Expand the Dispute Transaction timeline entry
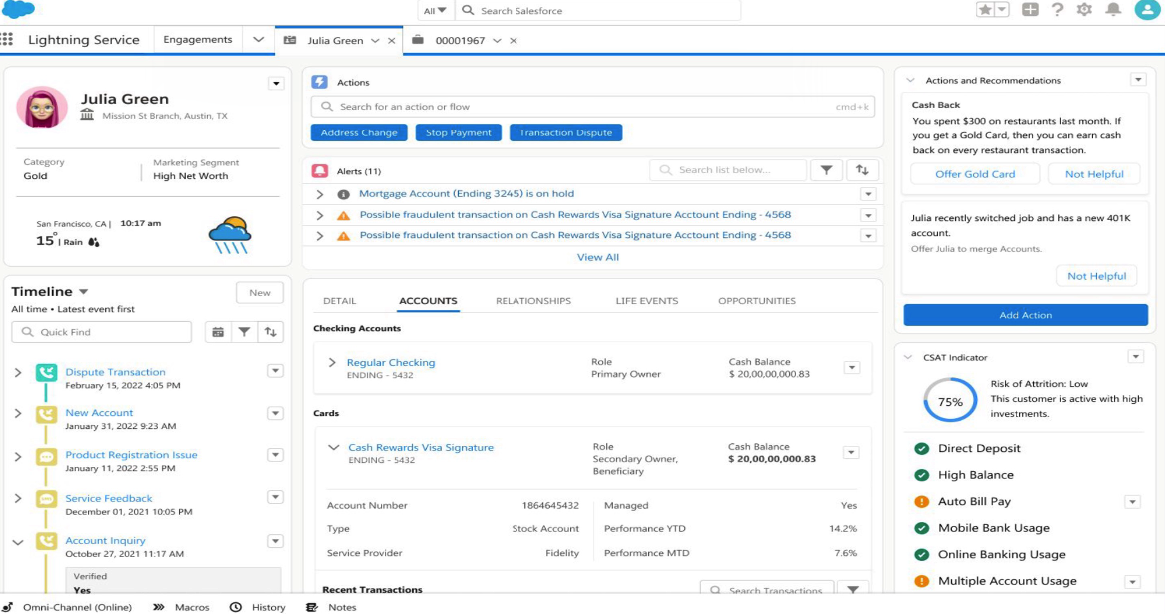The image size is (1165, 614). (x=18, y=373)
